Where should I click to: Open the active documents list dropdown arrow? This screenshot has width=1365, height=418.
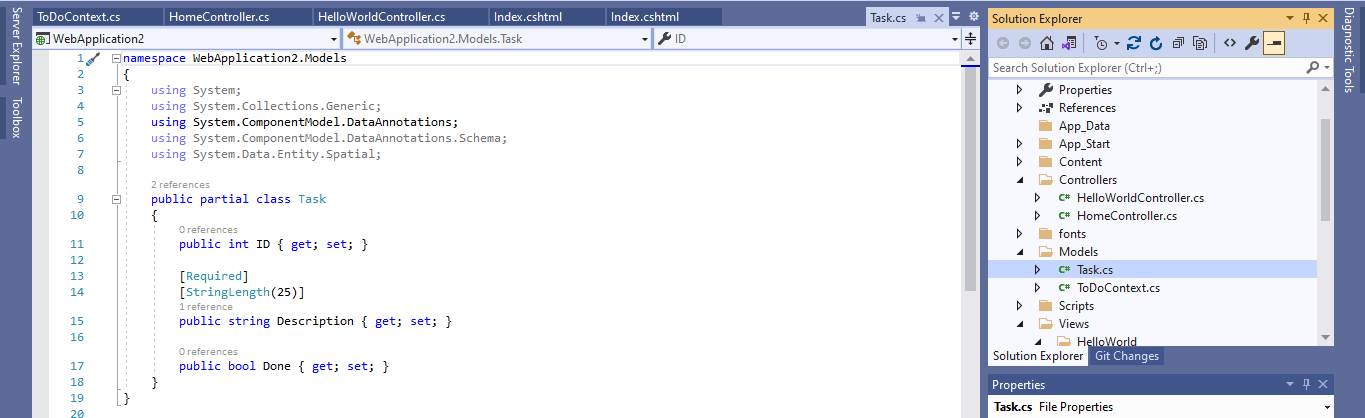[956, 16]
